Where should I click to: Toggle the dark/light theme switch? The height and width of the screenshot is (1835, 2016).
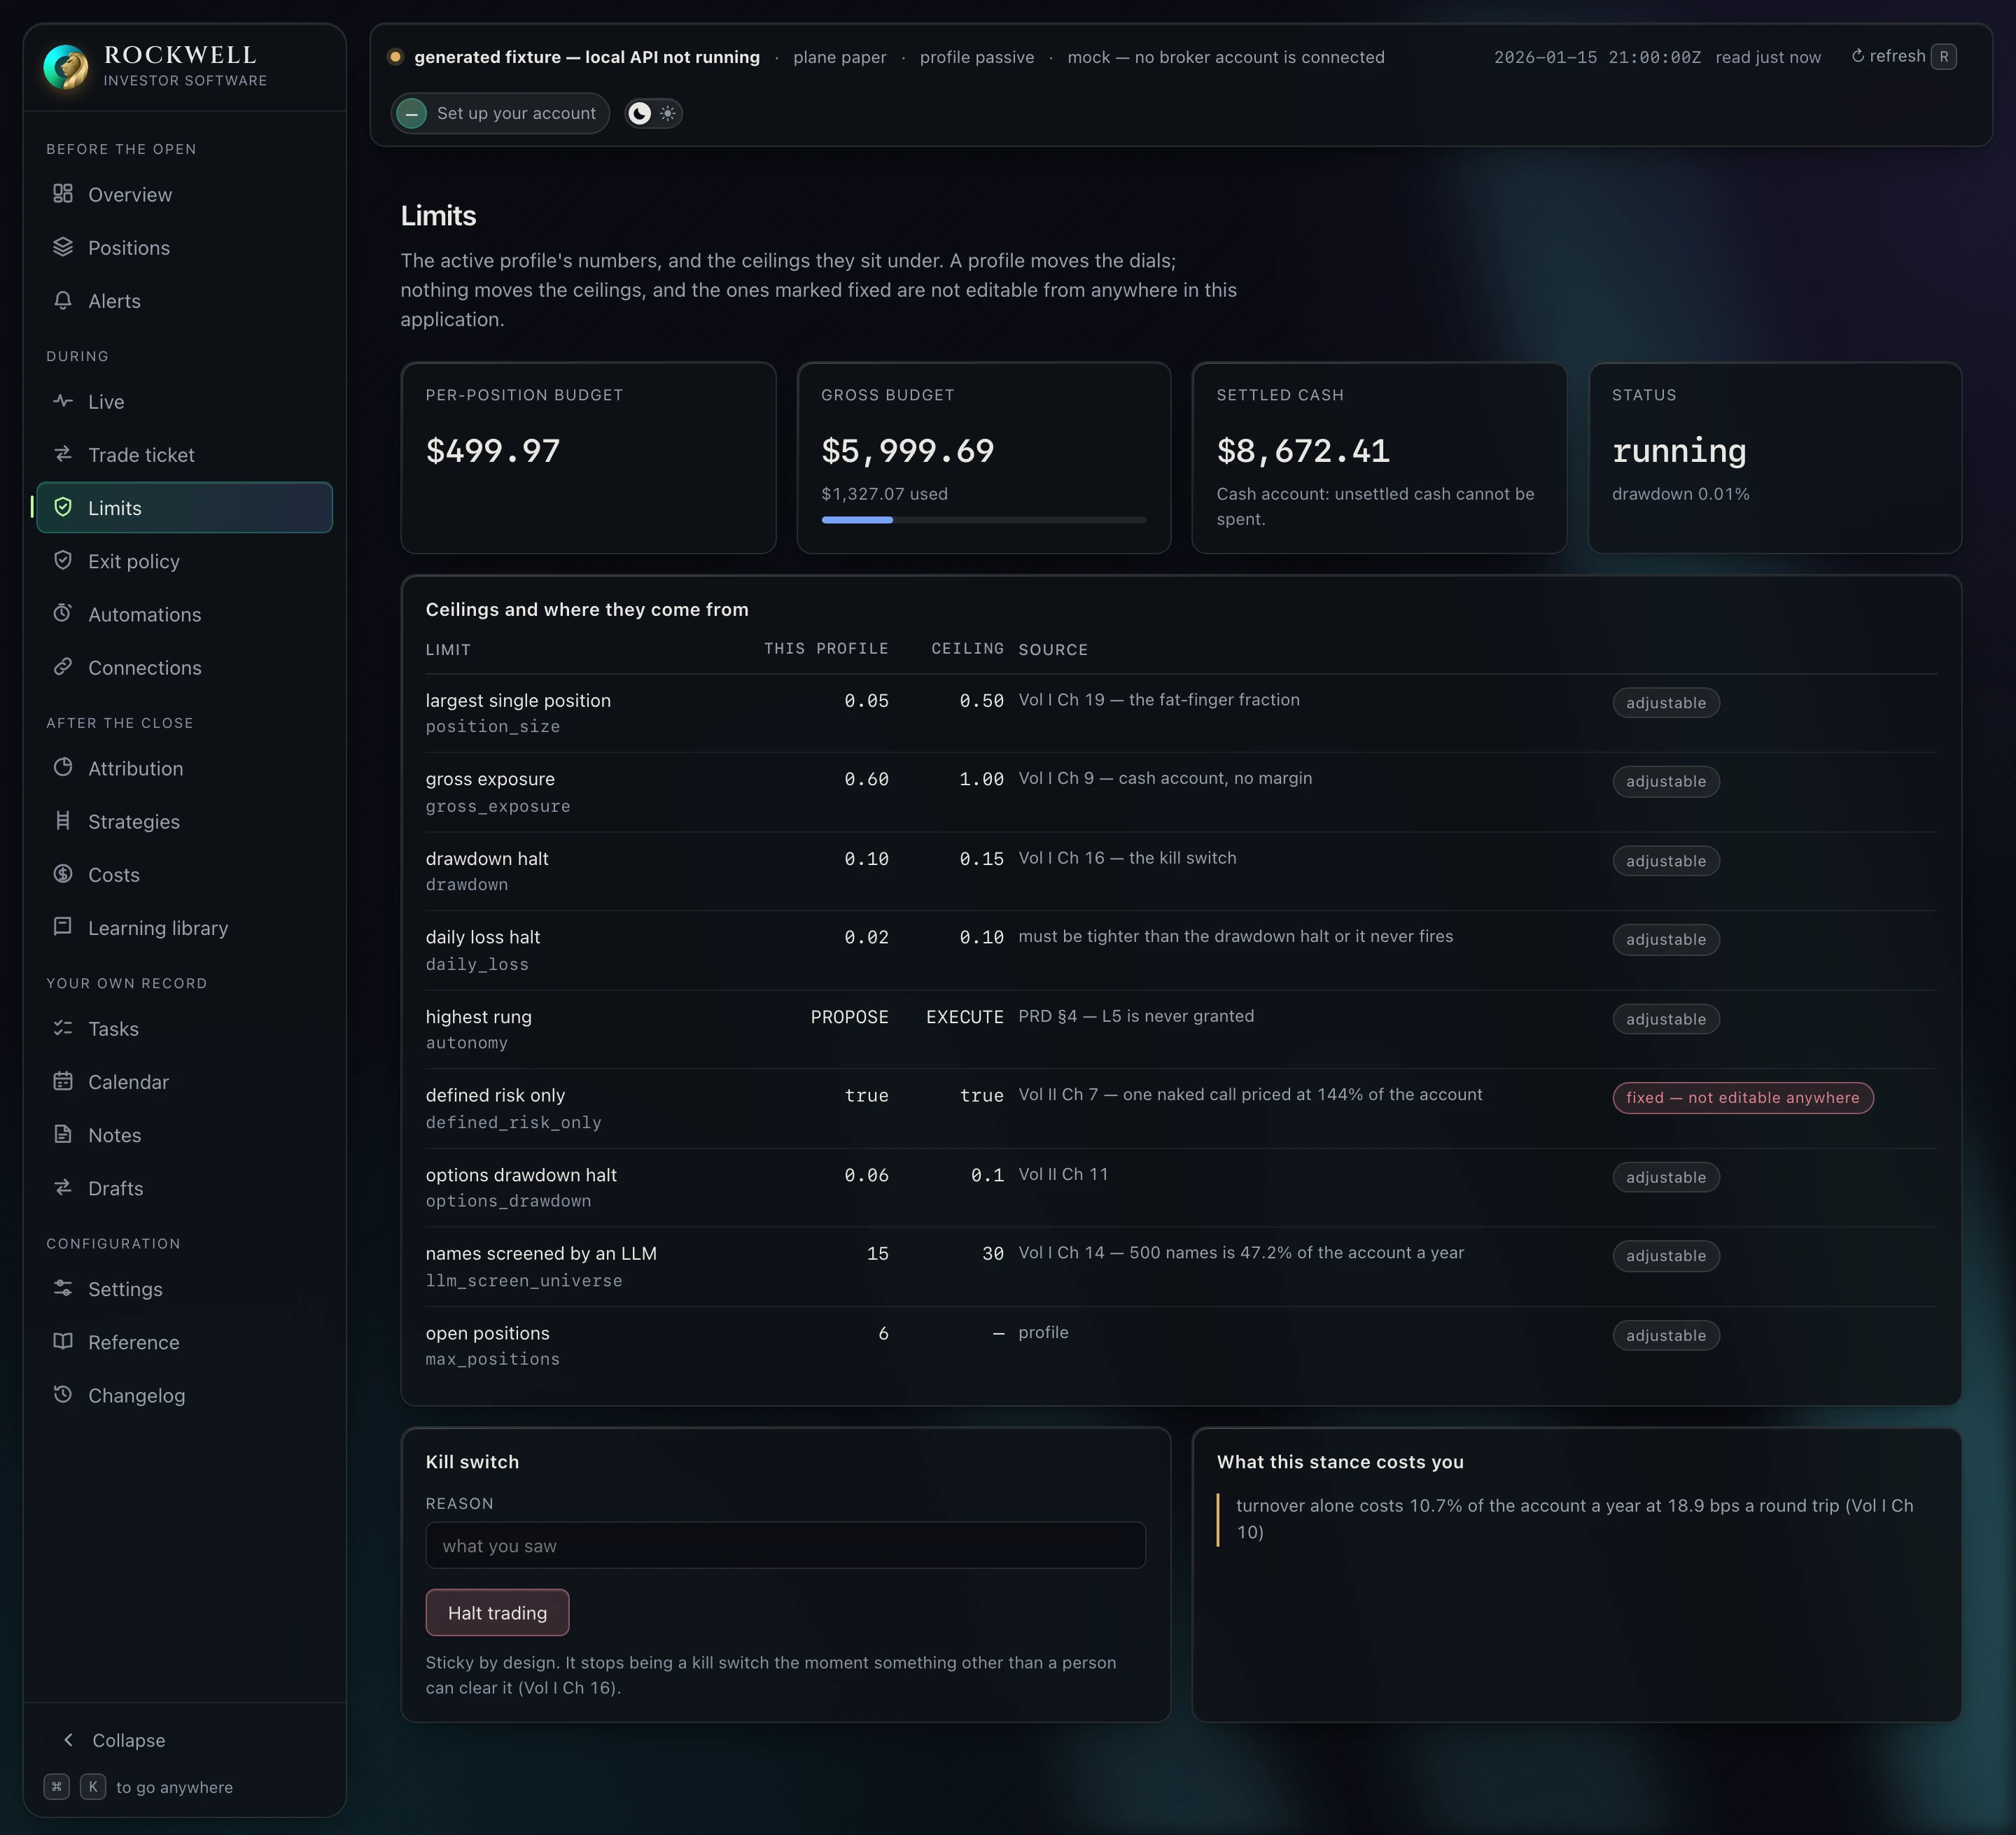[x=654, y=113]
